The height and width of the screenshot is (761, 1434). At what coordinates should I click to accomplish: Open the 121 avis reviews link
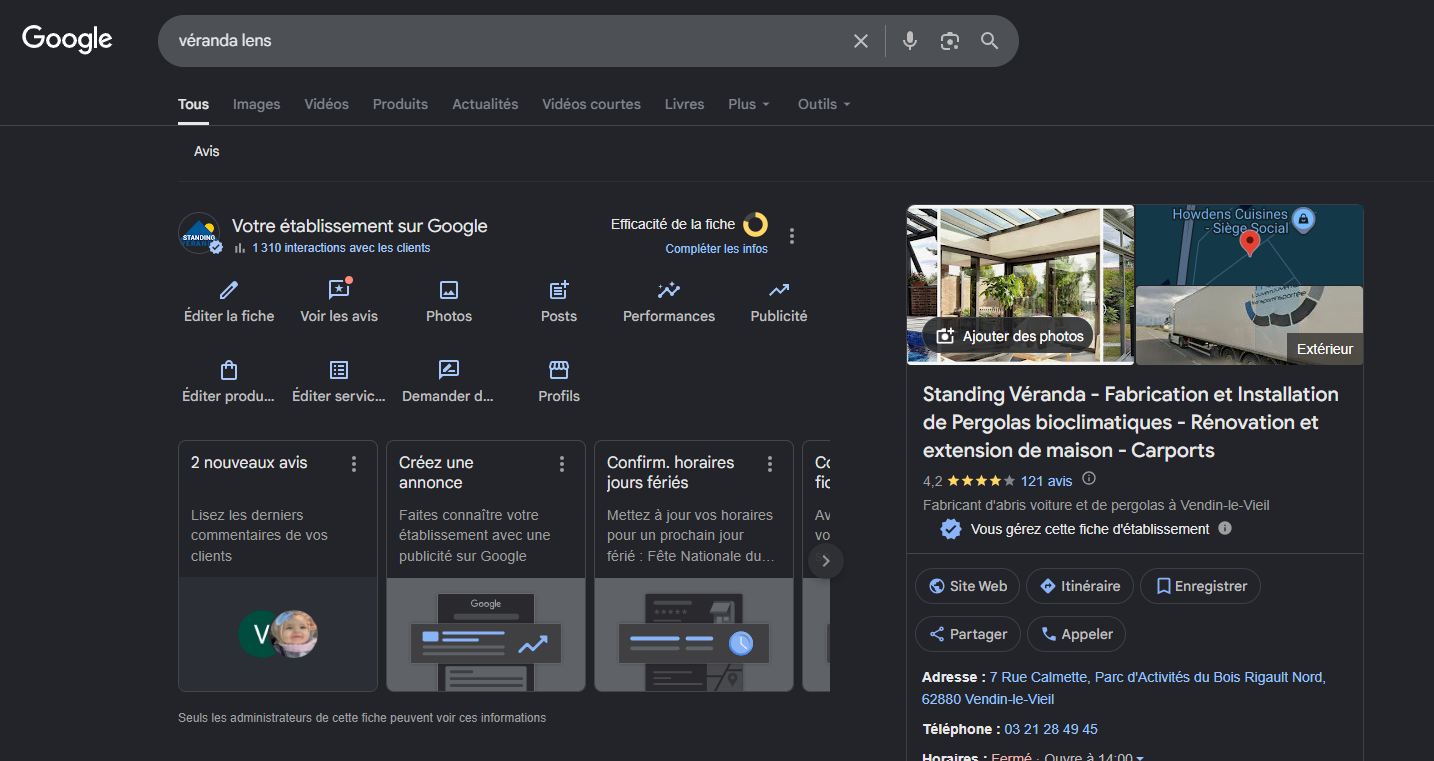click(x=1046, y=480)
